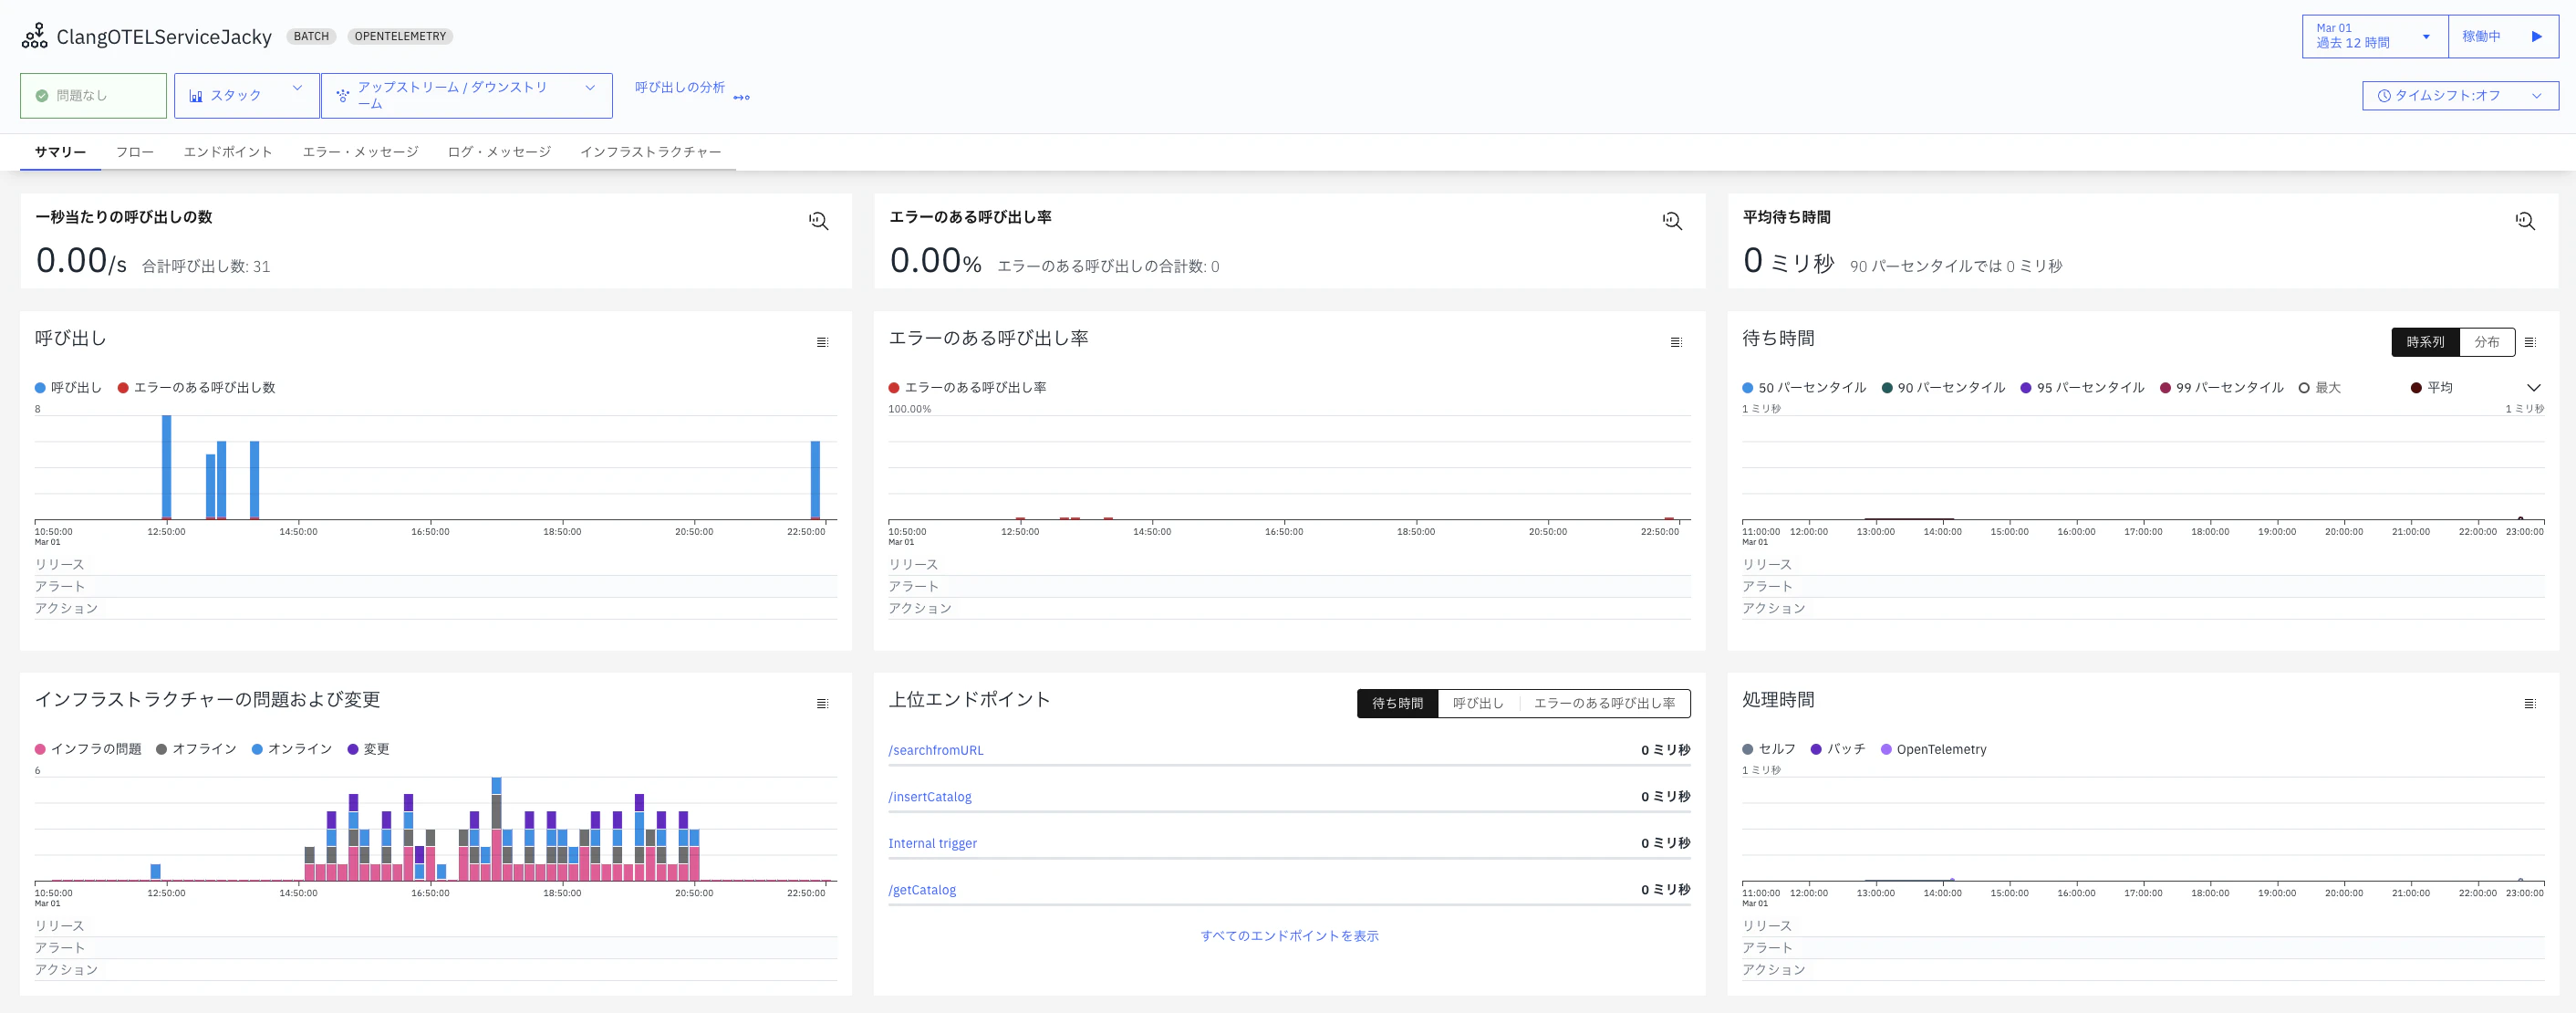
Task: Open the エラーのある呼び出し率 chart menu icon
Action: 1676,342
